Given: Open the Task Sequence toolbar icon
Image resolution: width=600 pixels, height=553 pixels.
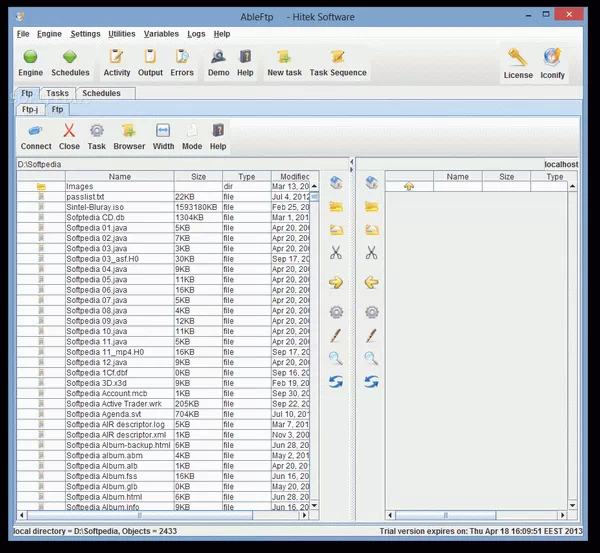Looking at the screenshot, I should 338,57.
